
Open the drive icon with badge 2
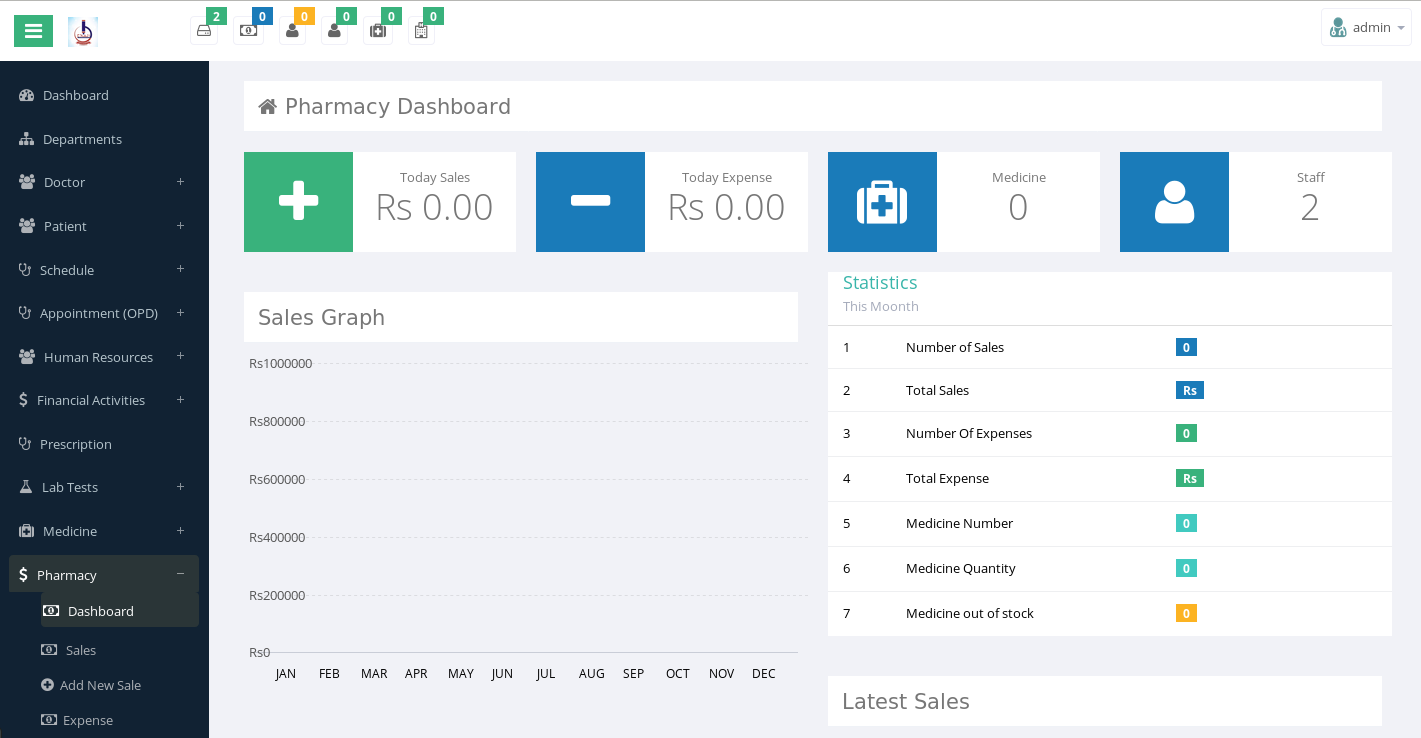pos(204,30)
